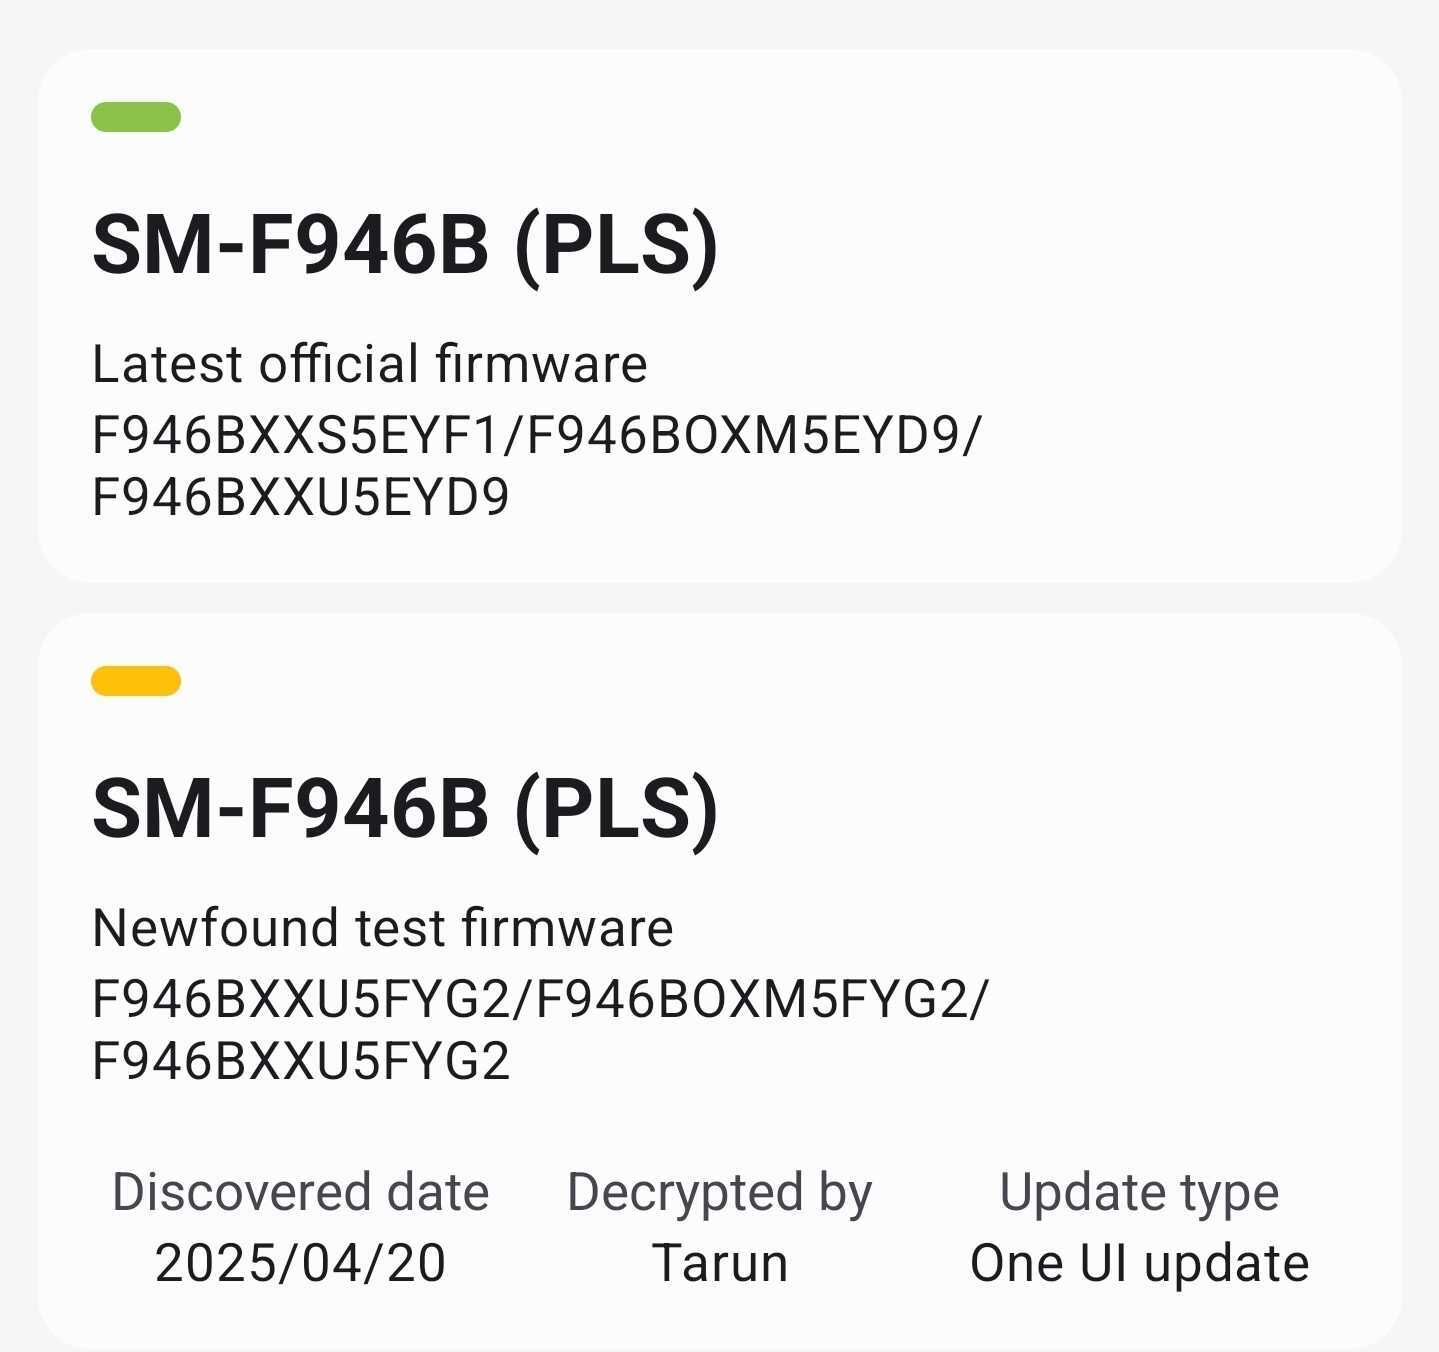Tap (PLS) region code in official firmware card

[616, 245]
